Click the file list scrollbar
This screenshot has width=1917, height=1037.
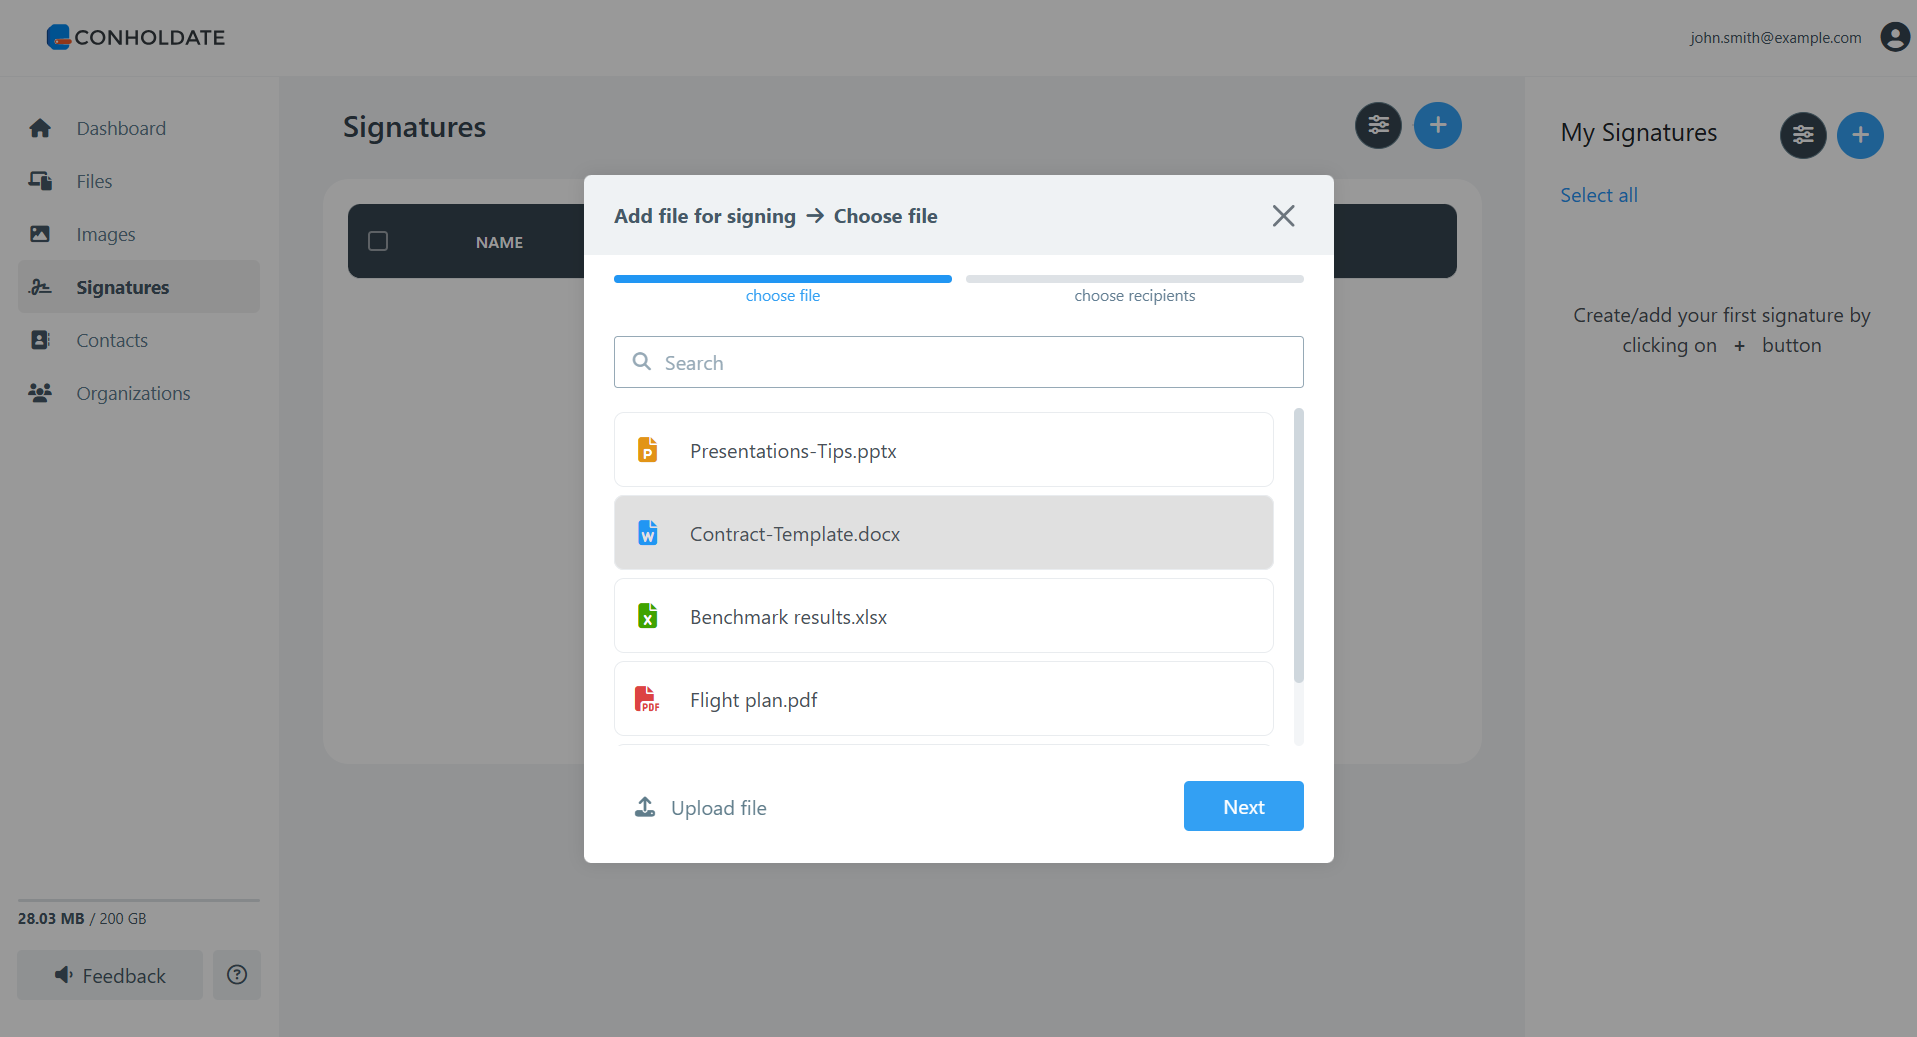click(1298, 546)
